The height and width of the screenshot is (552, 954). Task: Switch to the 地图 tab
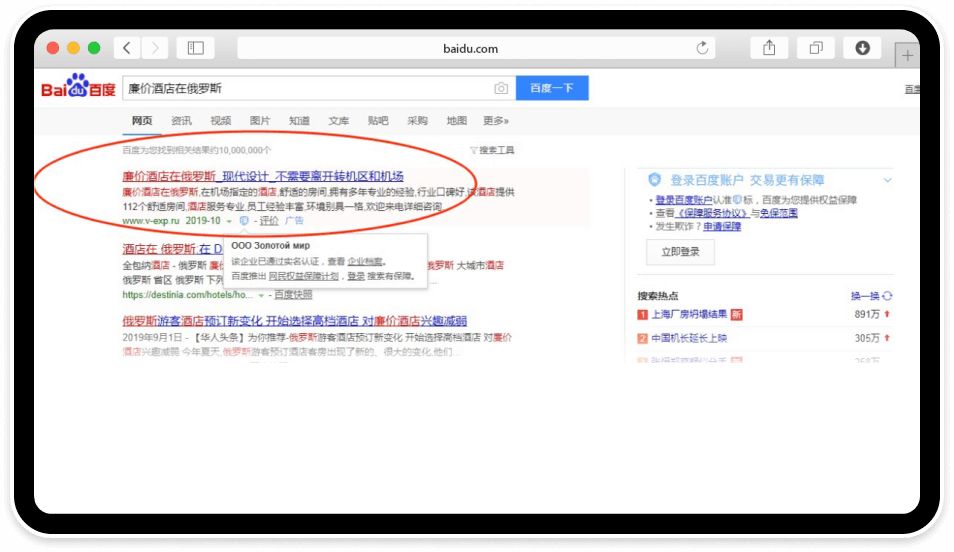[456, 121]
